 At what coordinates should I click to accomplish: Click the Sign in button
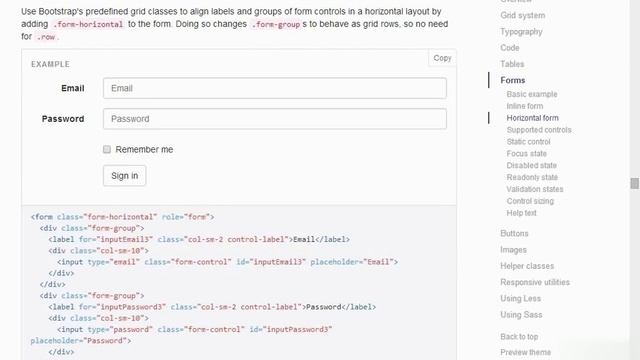click(x=124, y=176)
